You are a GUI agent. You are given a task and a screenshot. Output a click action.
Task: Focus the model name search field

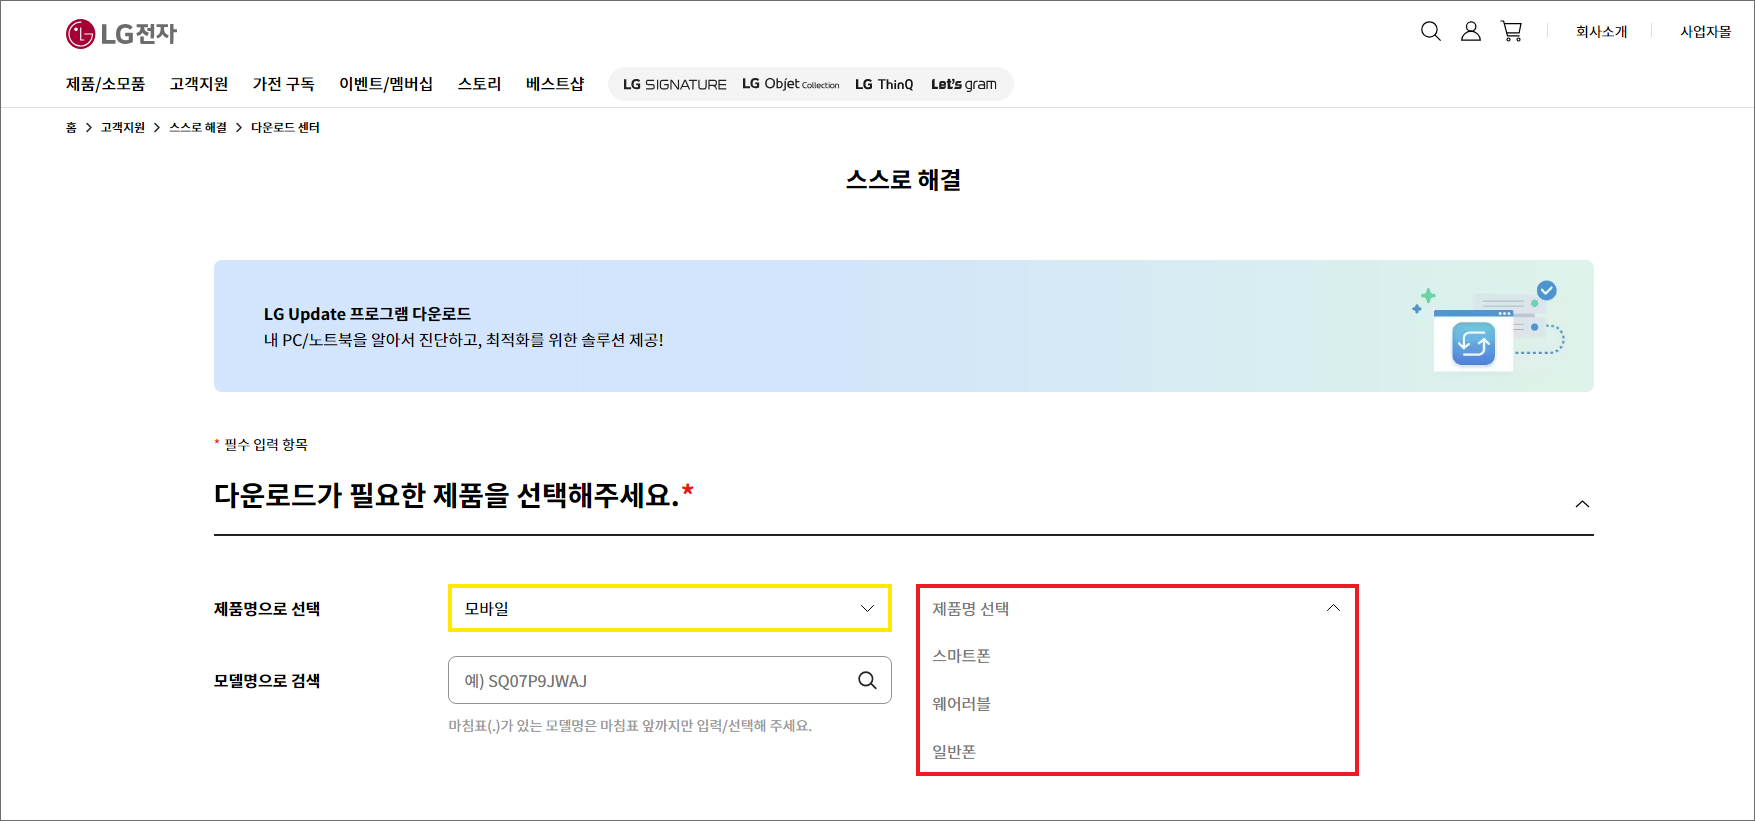670,680
